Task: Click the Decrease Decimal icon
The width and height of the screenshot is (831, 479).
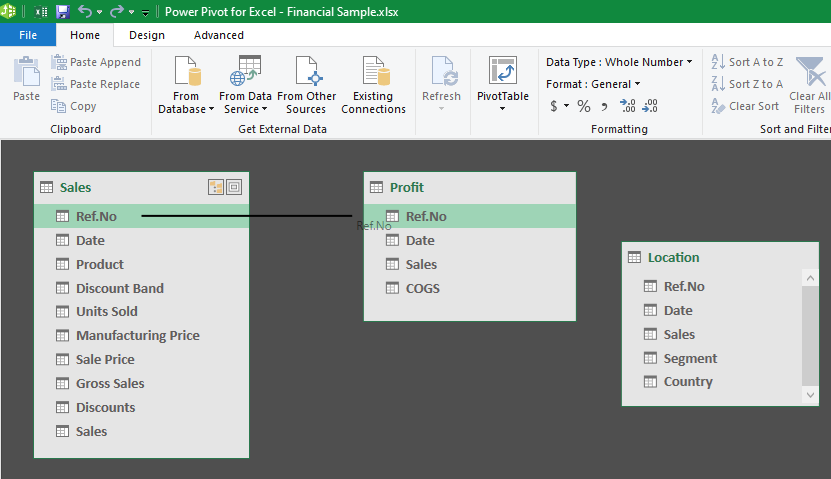Action: point(650,106)
